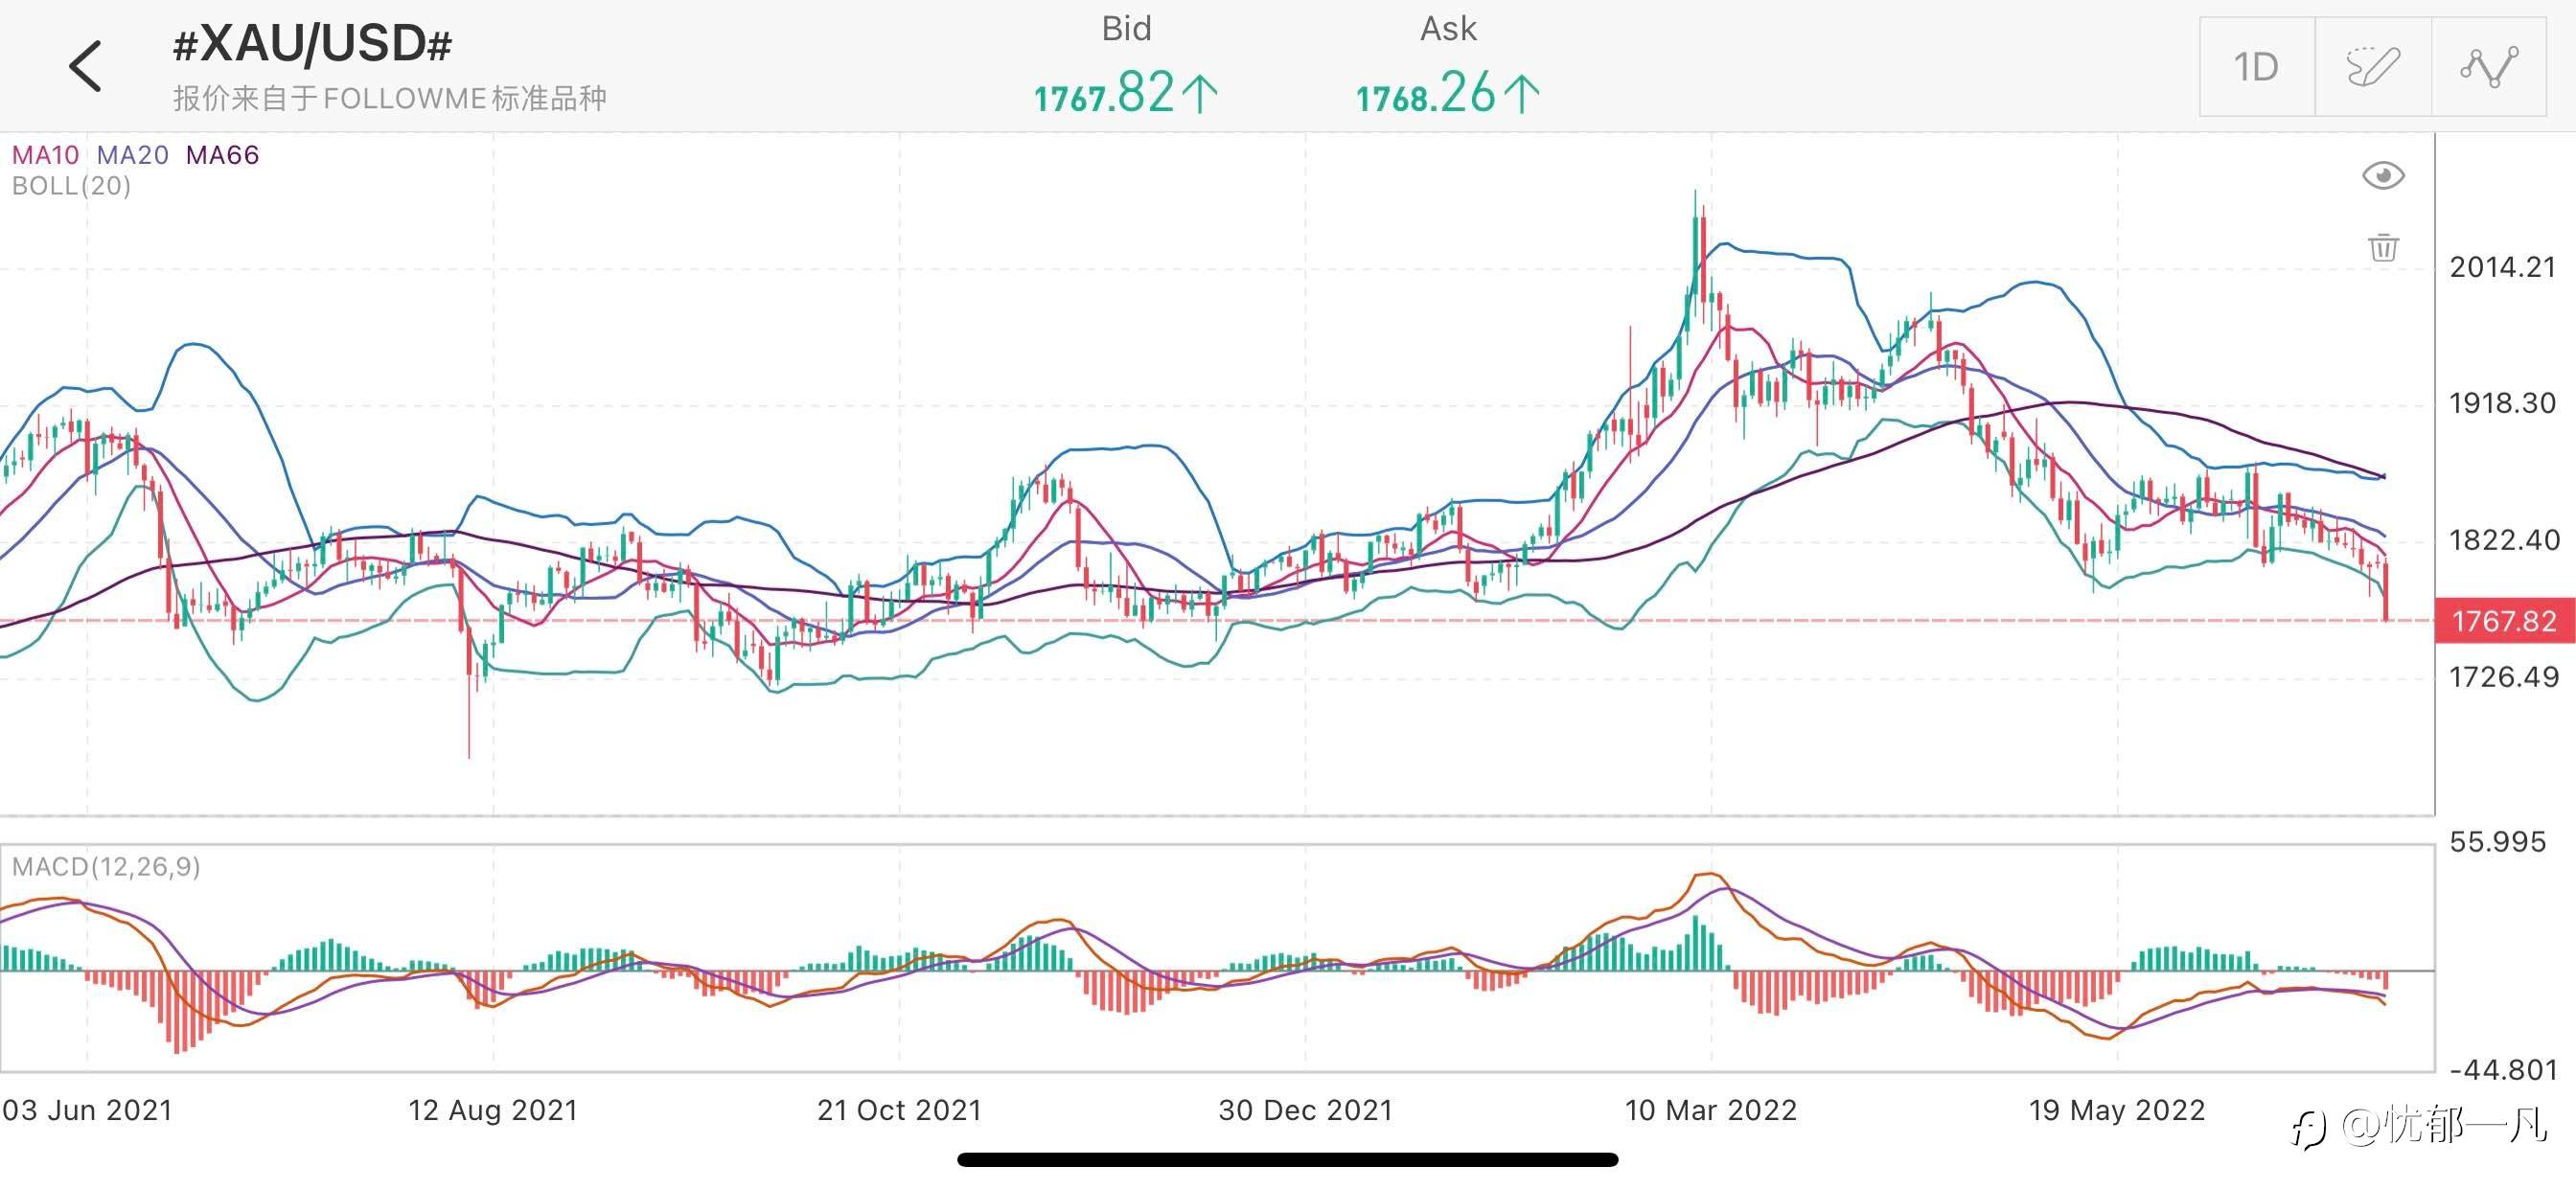
Task: Click the 2014.21 price axis label
Action: click(x=2502, y=267)
